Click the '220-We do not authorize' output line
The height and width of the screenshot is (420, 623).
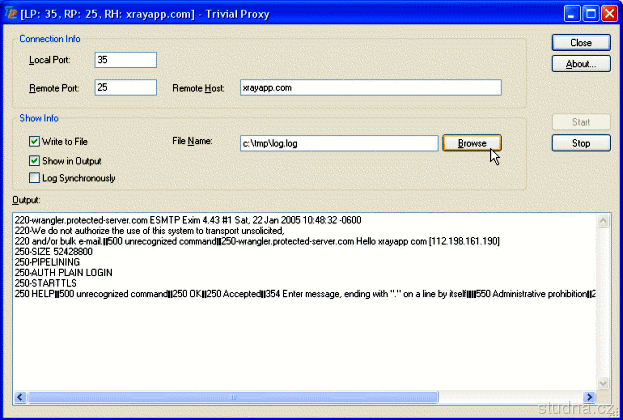pyautogui.click(x=149, y=230)
